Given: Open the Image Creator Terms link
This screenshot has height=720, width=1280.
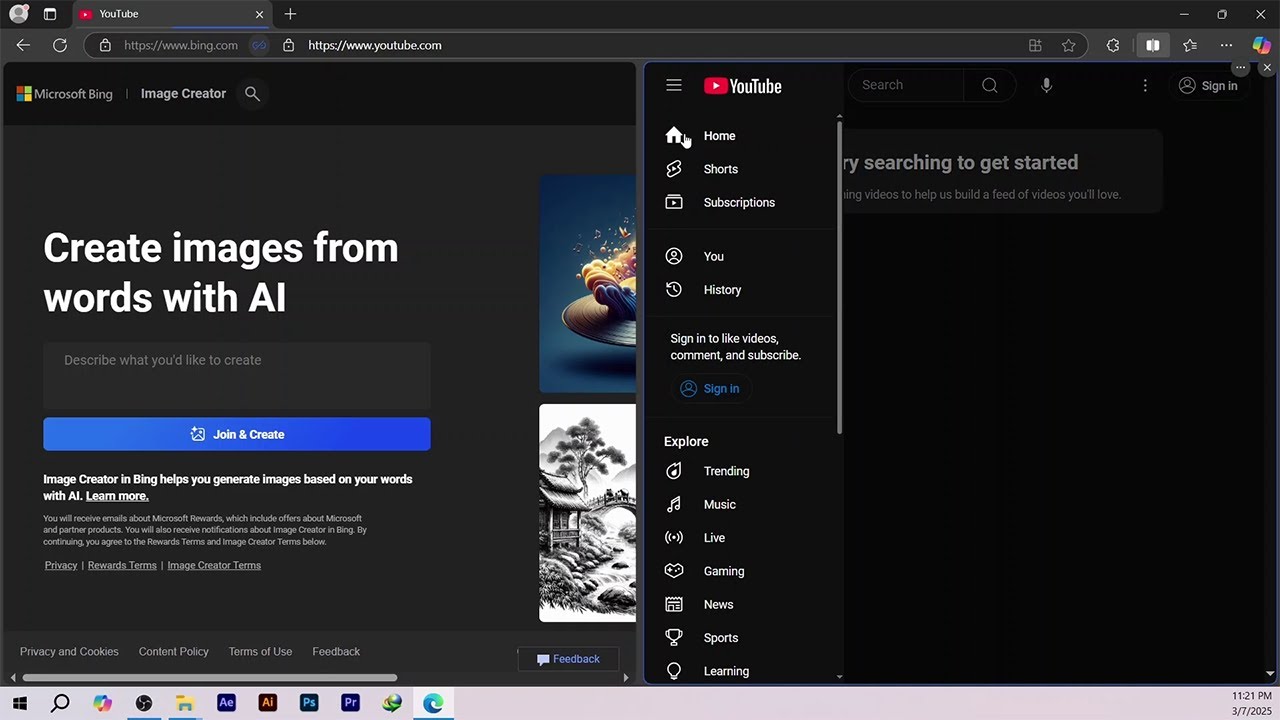Looking at the screenshot, I should click(x=214, y=565).
